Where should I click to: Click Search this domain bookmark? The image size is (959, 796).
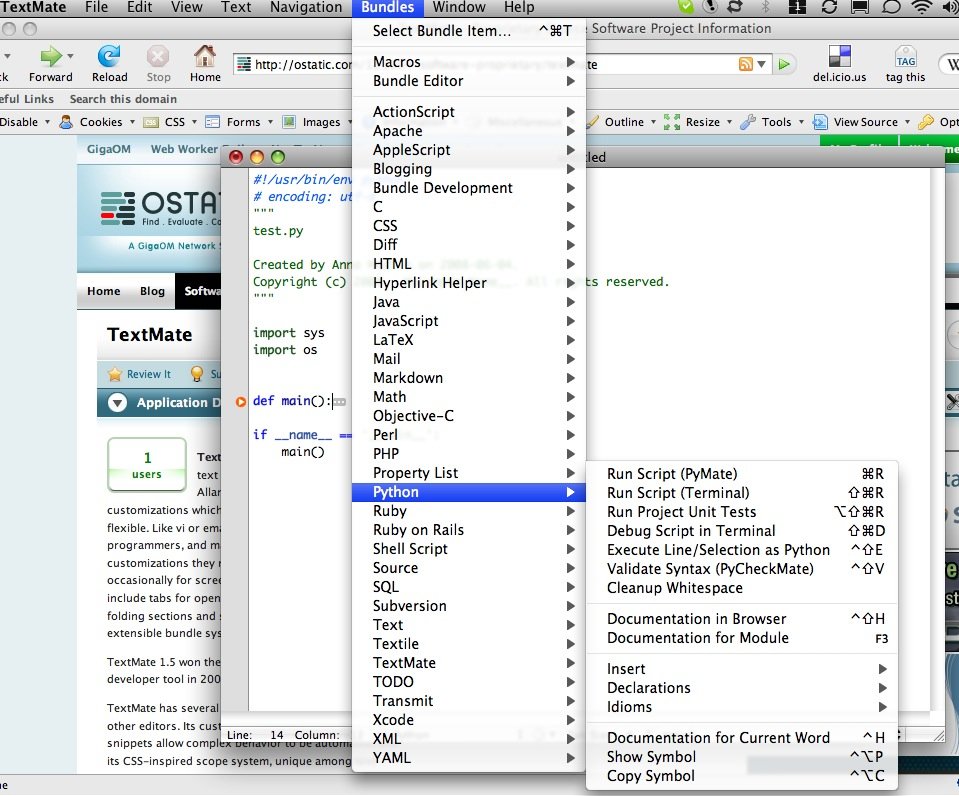pyautogui.click(x=123, y=99)
